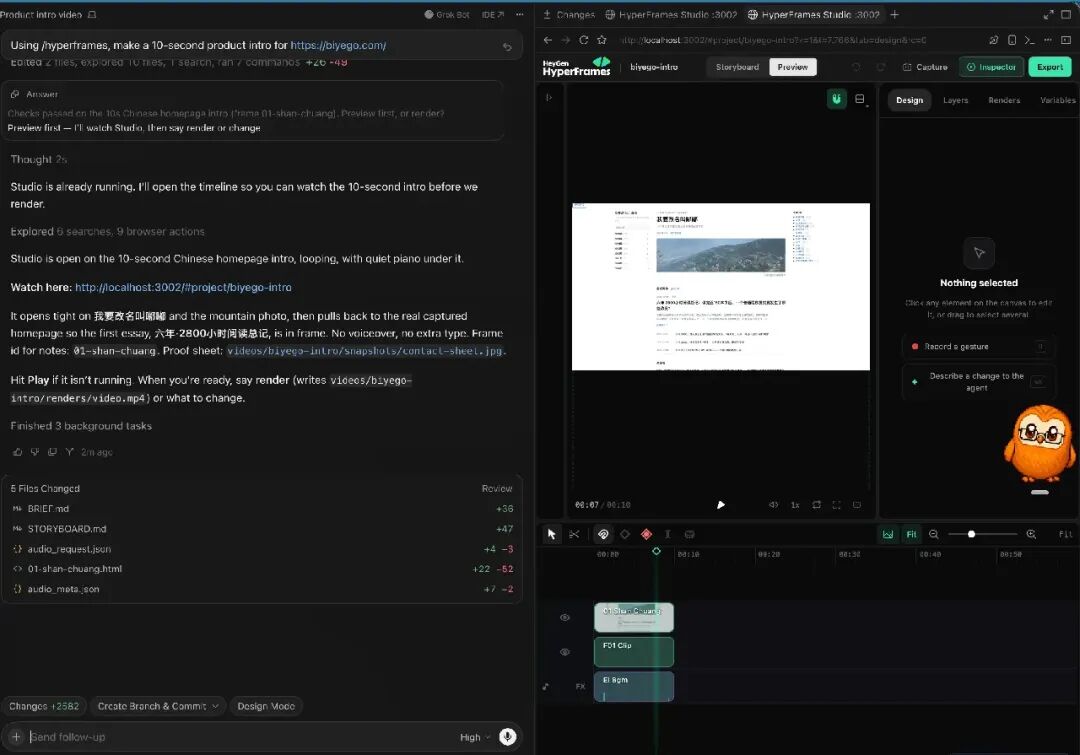Image resolution: width=1080 pixels, height=755 pixels.
Task: Open the Variables tab
Action: (x=1057, y=100)
